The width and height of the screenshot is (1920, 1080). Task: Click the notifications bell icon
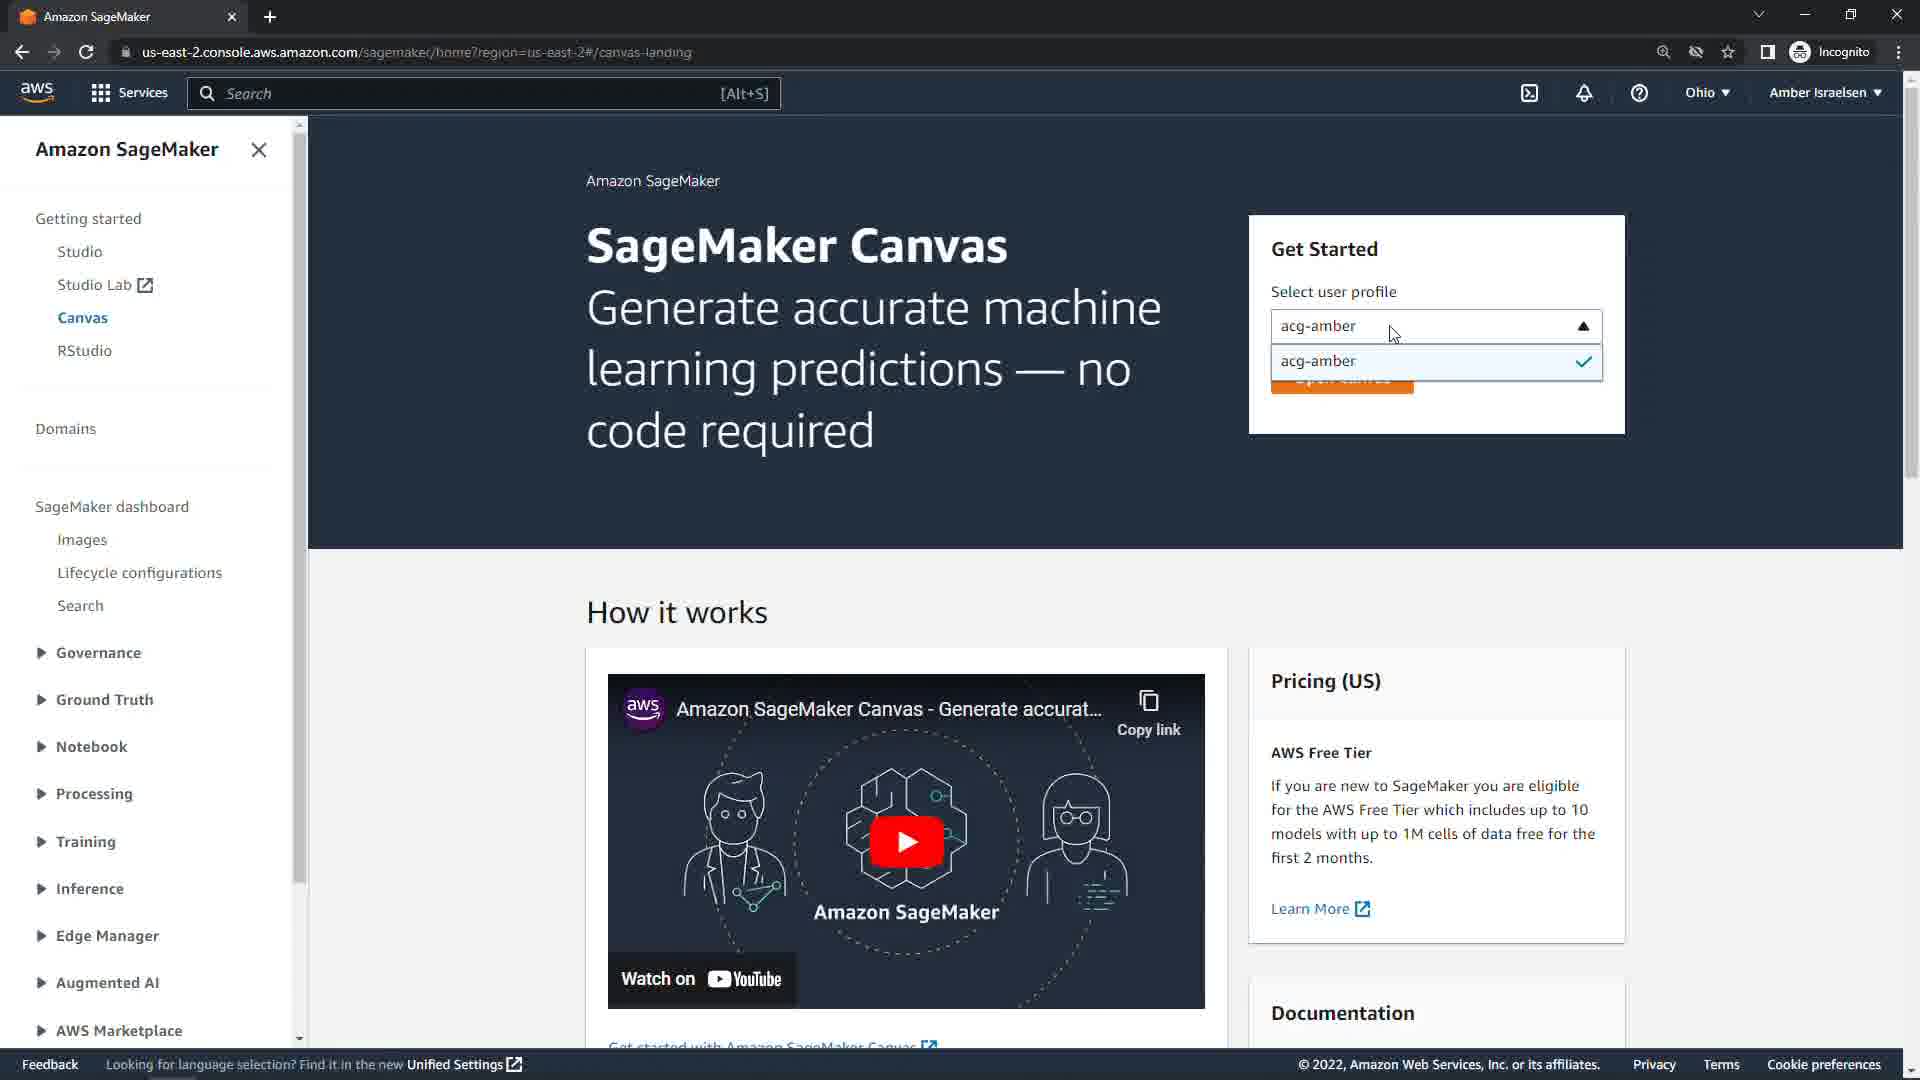tap(1584, 93)
